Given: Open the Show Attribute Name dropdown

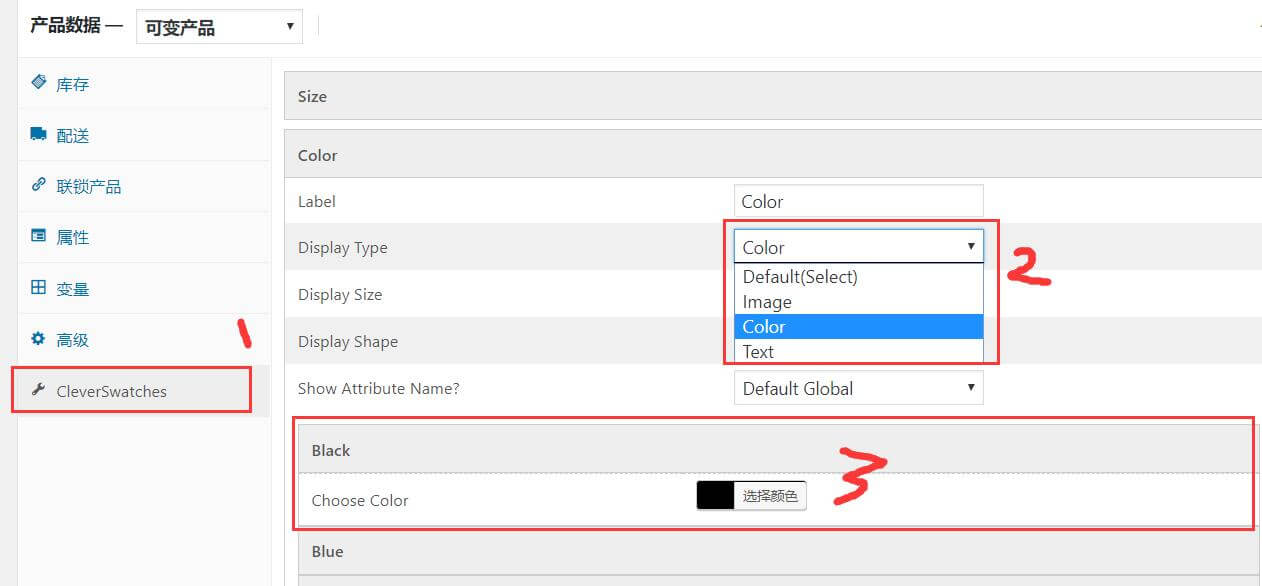Looking at the screenshot, I should (x=858, y=388).
